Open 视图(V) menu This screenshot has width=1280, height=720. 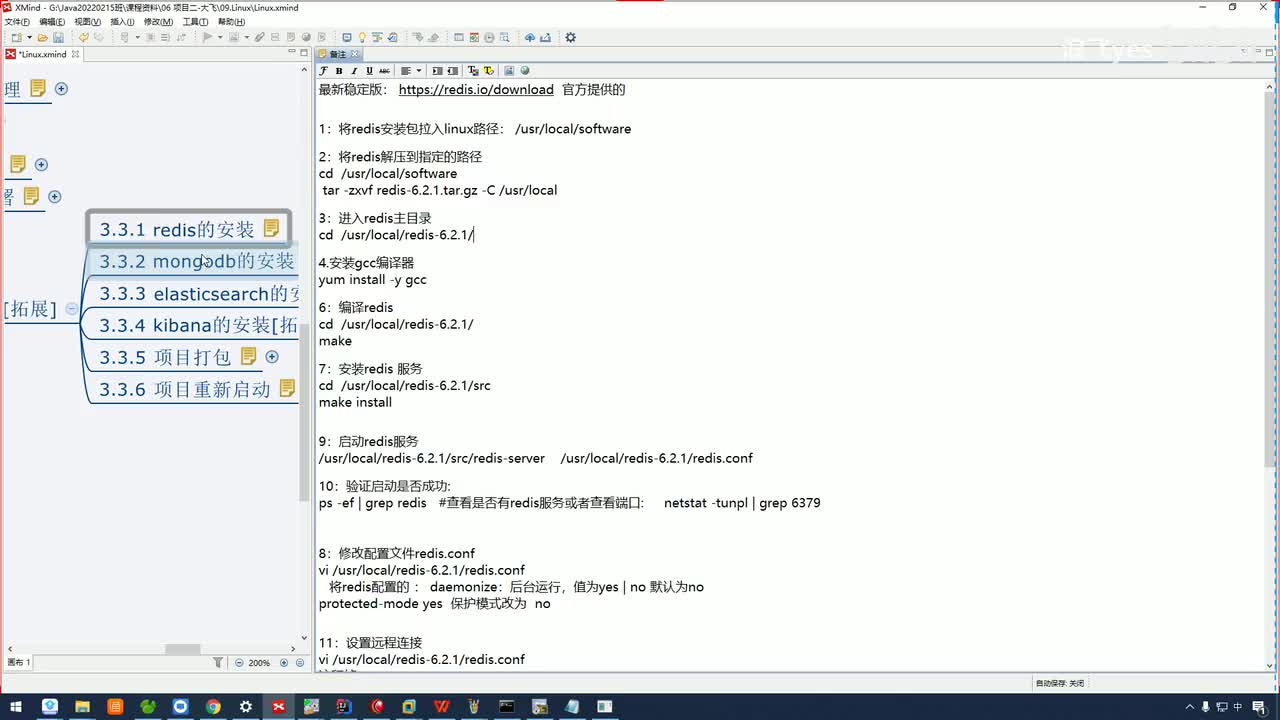87,21
